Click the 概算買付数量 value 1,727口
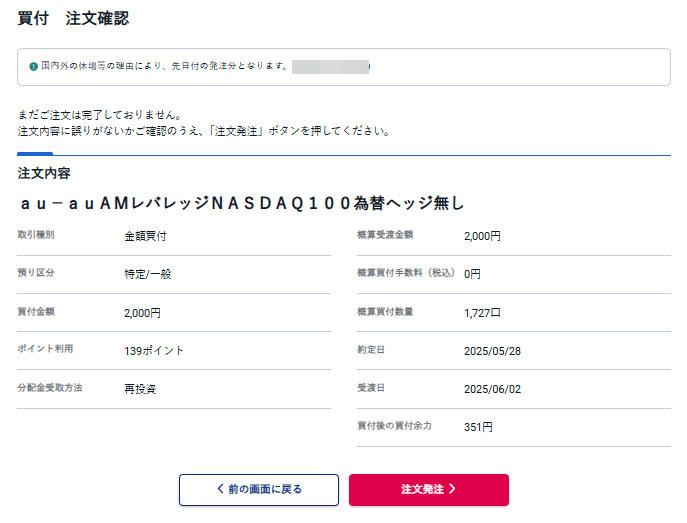 (482, 313)
